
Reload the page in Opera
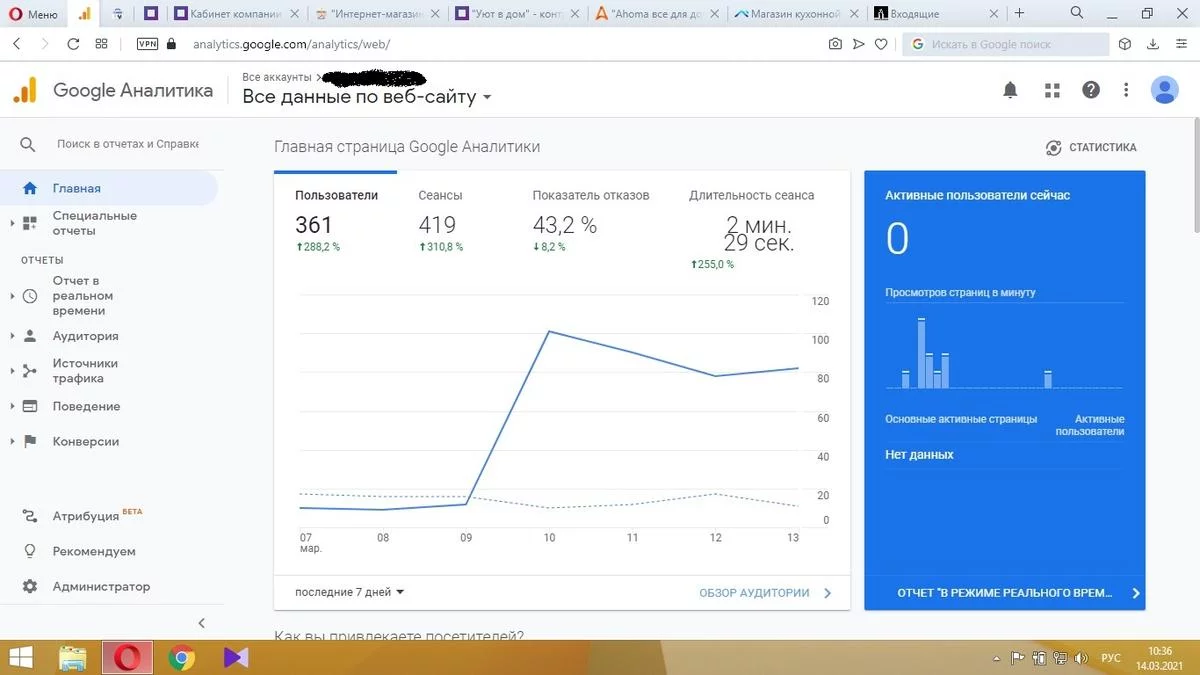[73, 44]
